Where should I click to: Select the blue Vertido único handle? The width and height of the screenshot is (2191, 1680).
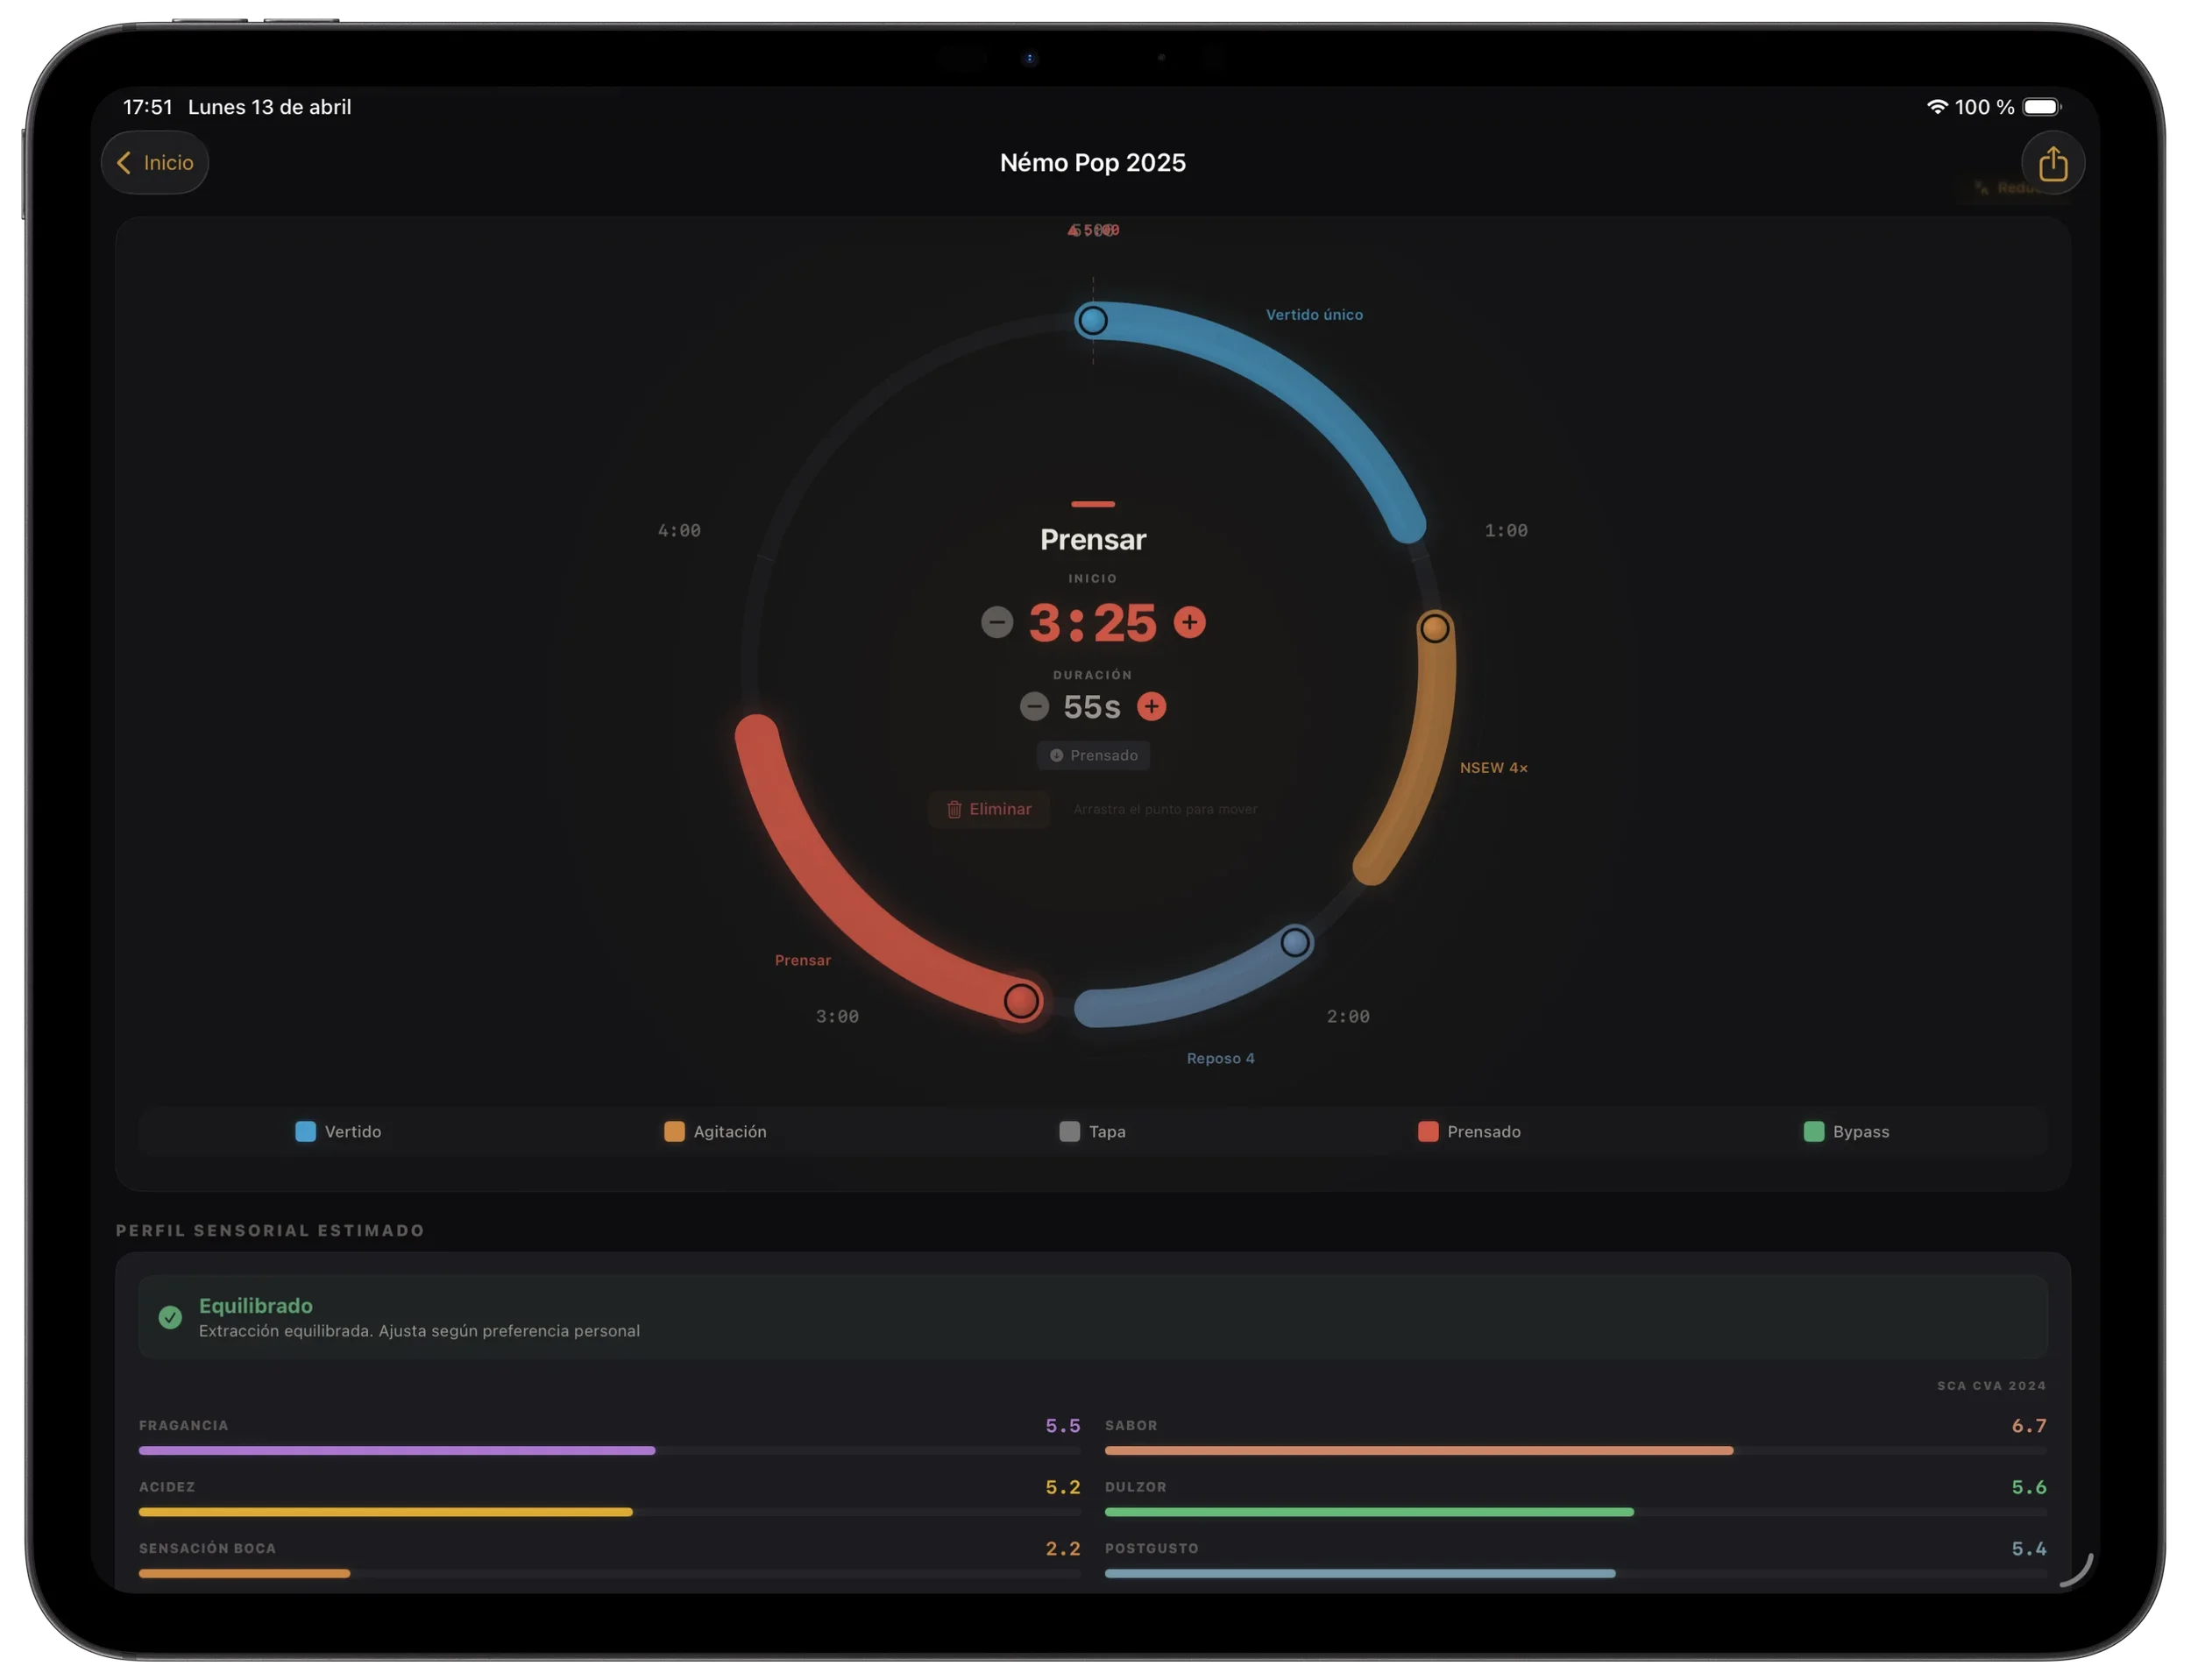tap(1092, 320)
